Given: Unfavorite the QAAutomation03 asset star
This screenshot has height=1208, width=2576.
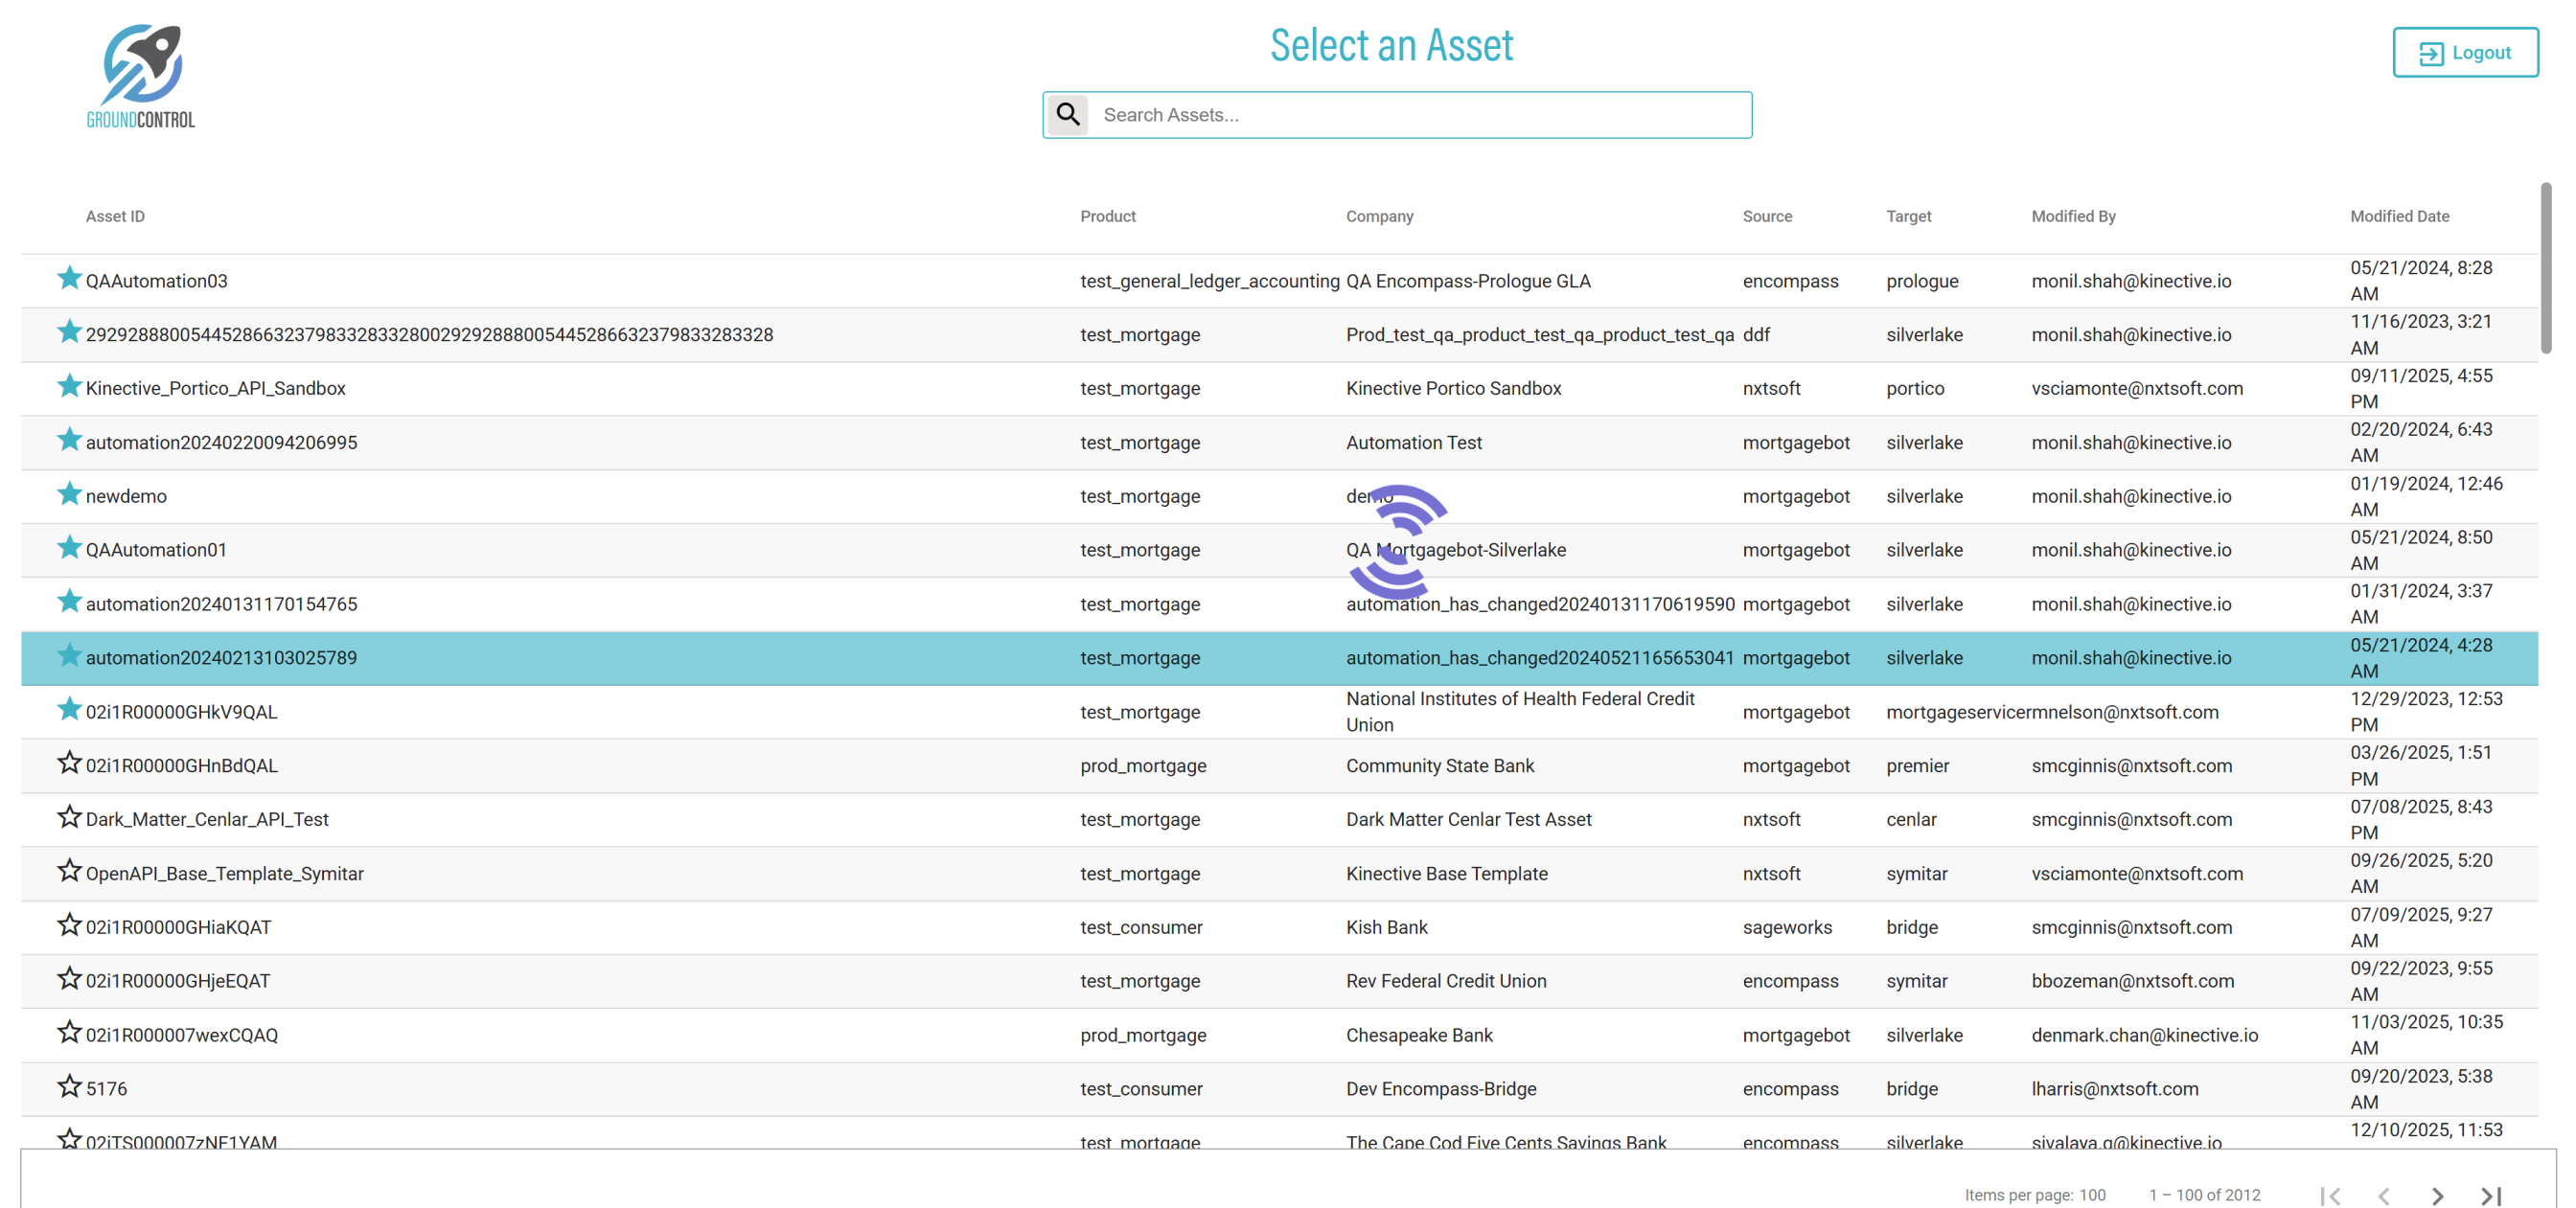Looking at the screenshot, I should coord(69,278).
